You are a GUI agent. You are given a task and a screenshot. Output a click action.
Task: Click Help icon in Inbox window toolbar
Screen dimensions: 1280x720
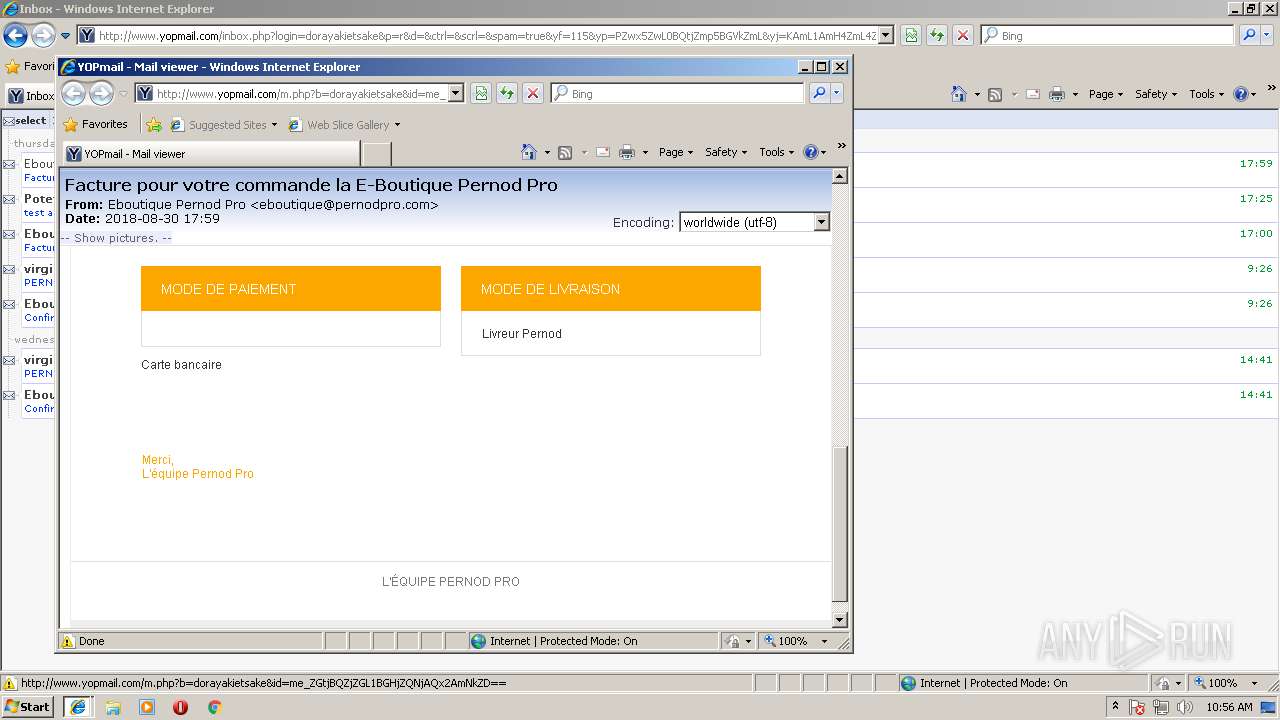pyautogui.click(x=1241, y=94)
